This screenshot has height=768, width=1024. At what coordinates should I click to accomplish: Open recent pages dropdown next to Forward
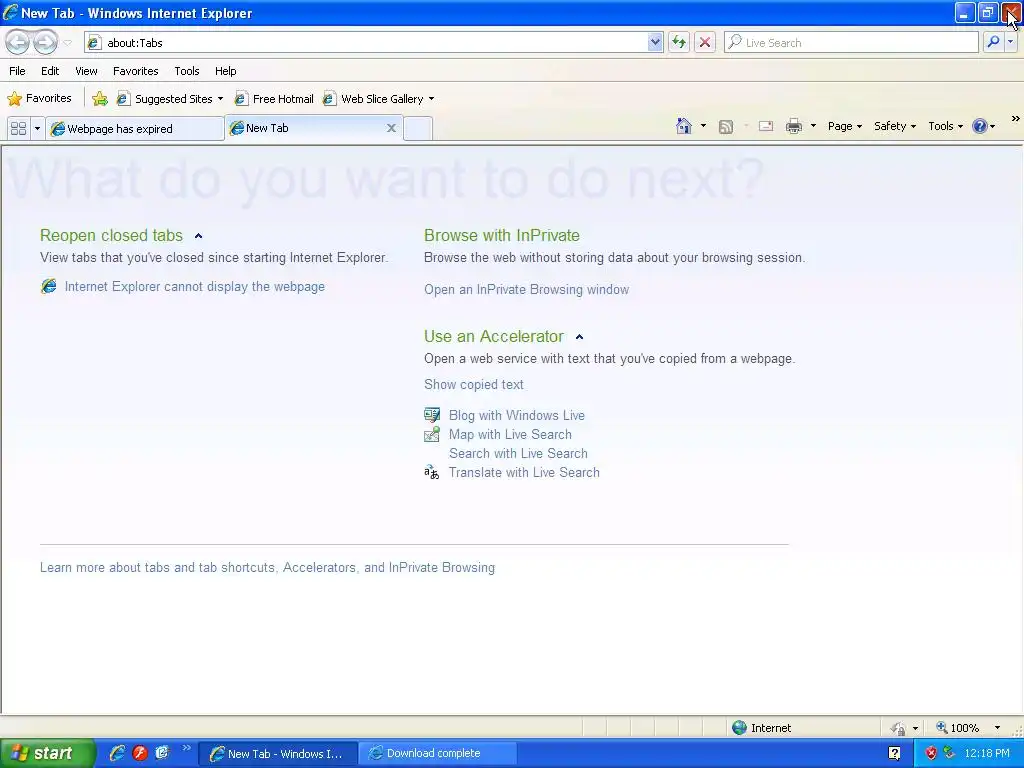click(67, 43)
